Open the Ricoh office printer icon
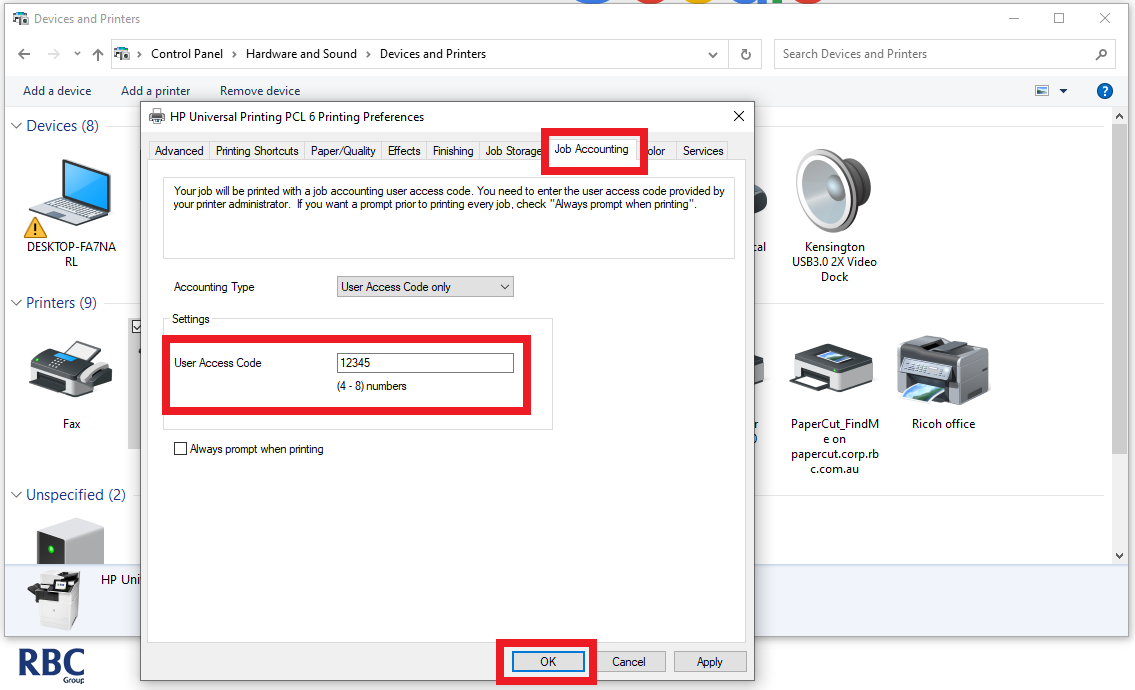This screenshot has width=1135, height=690. click(x=941, y=370)
